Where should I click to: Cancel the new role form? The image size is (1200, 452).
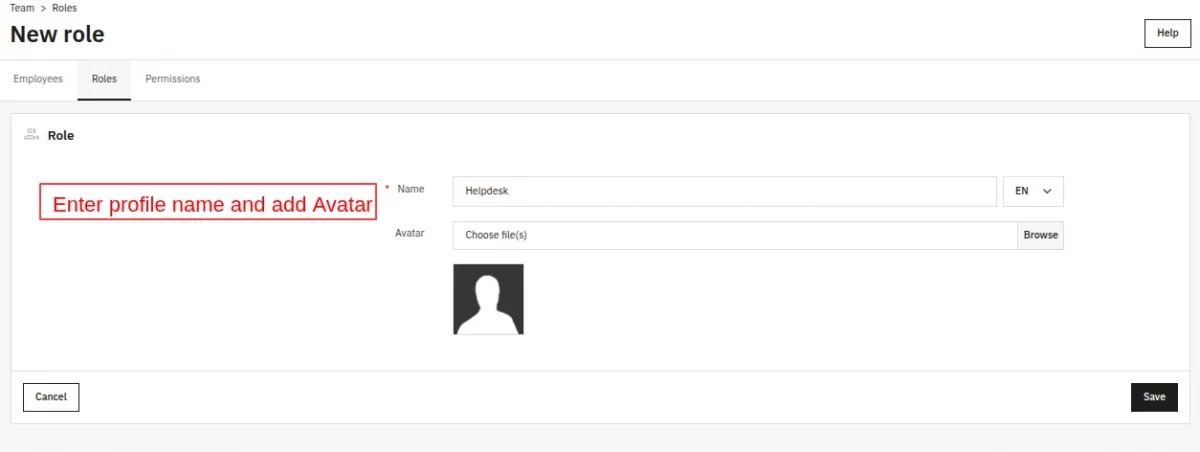click(51, 397)
